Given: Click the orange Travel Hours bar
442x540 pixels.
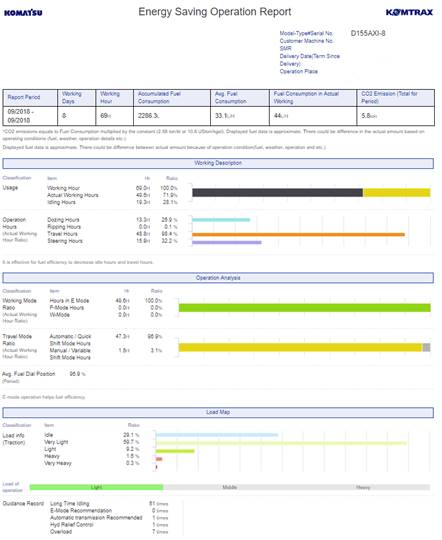Looking at the screenshot, I should [298, 235].
